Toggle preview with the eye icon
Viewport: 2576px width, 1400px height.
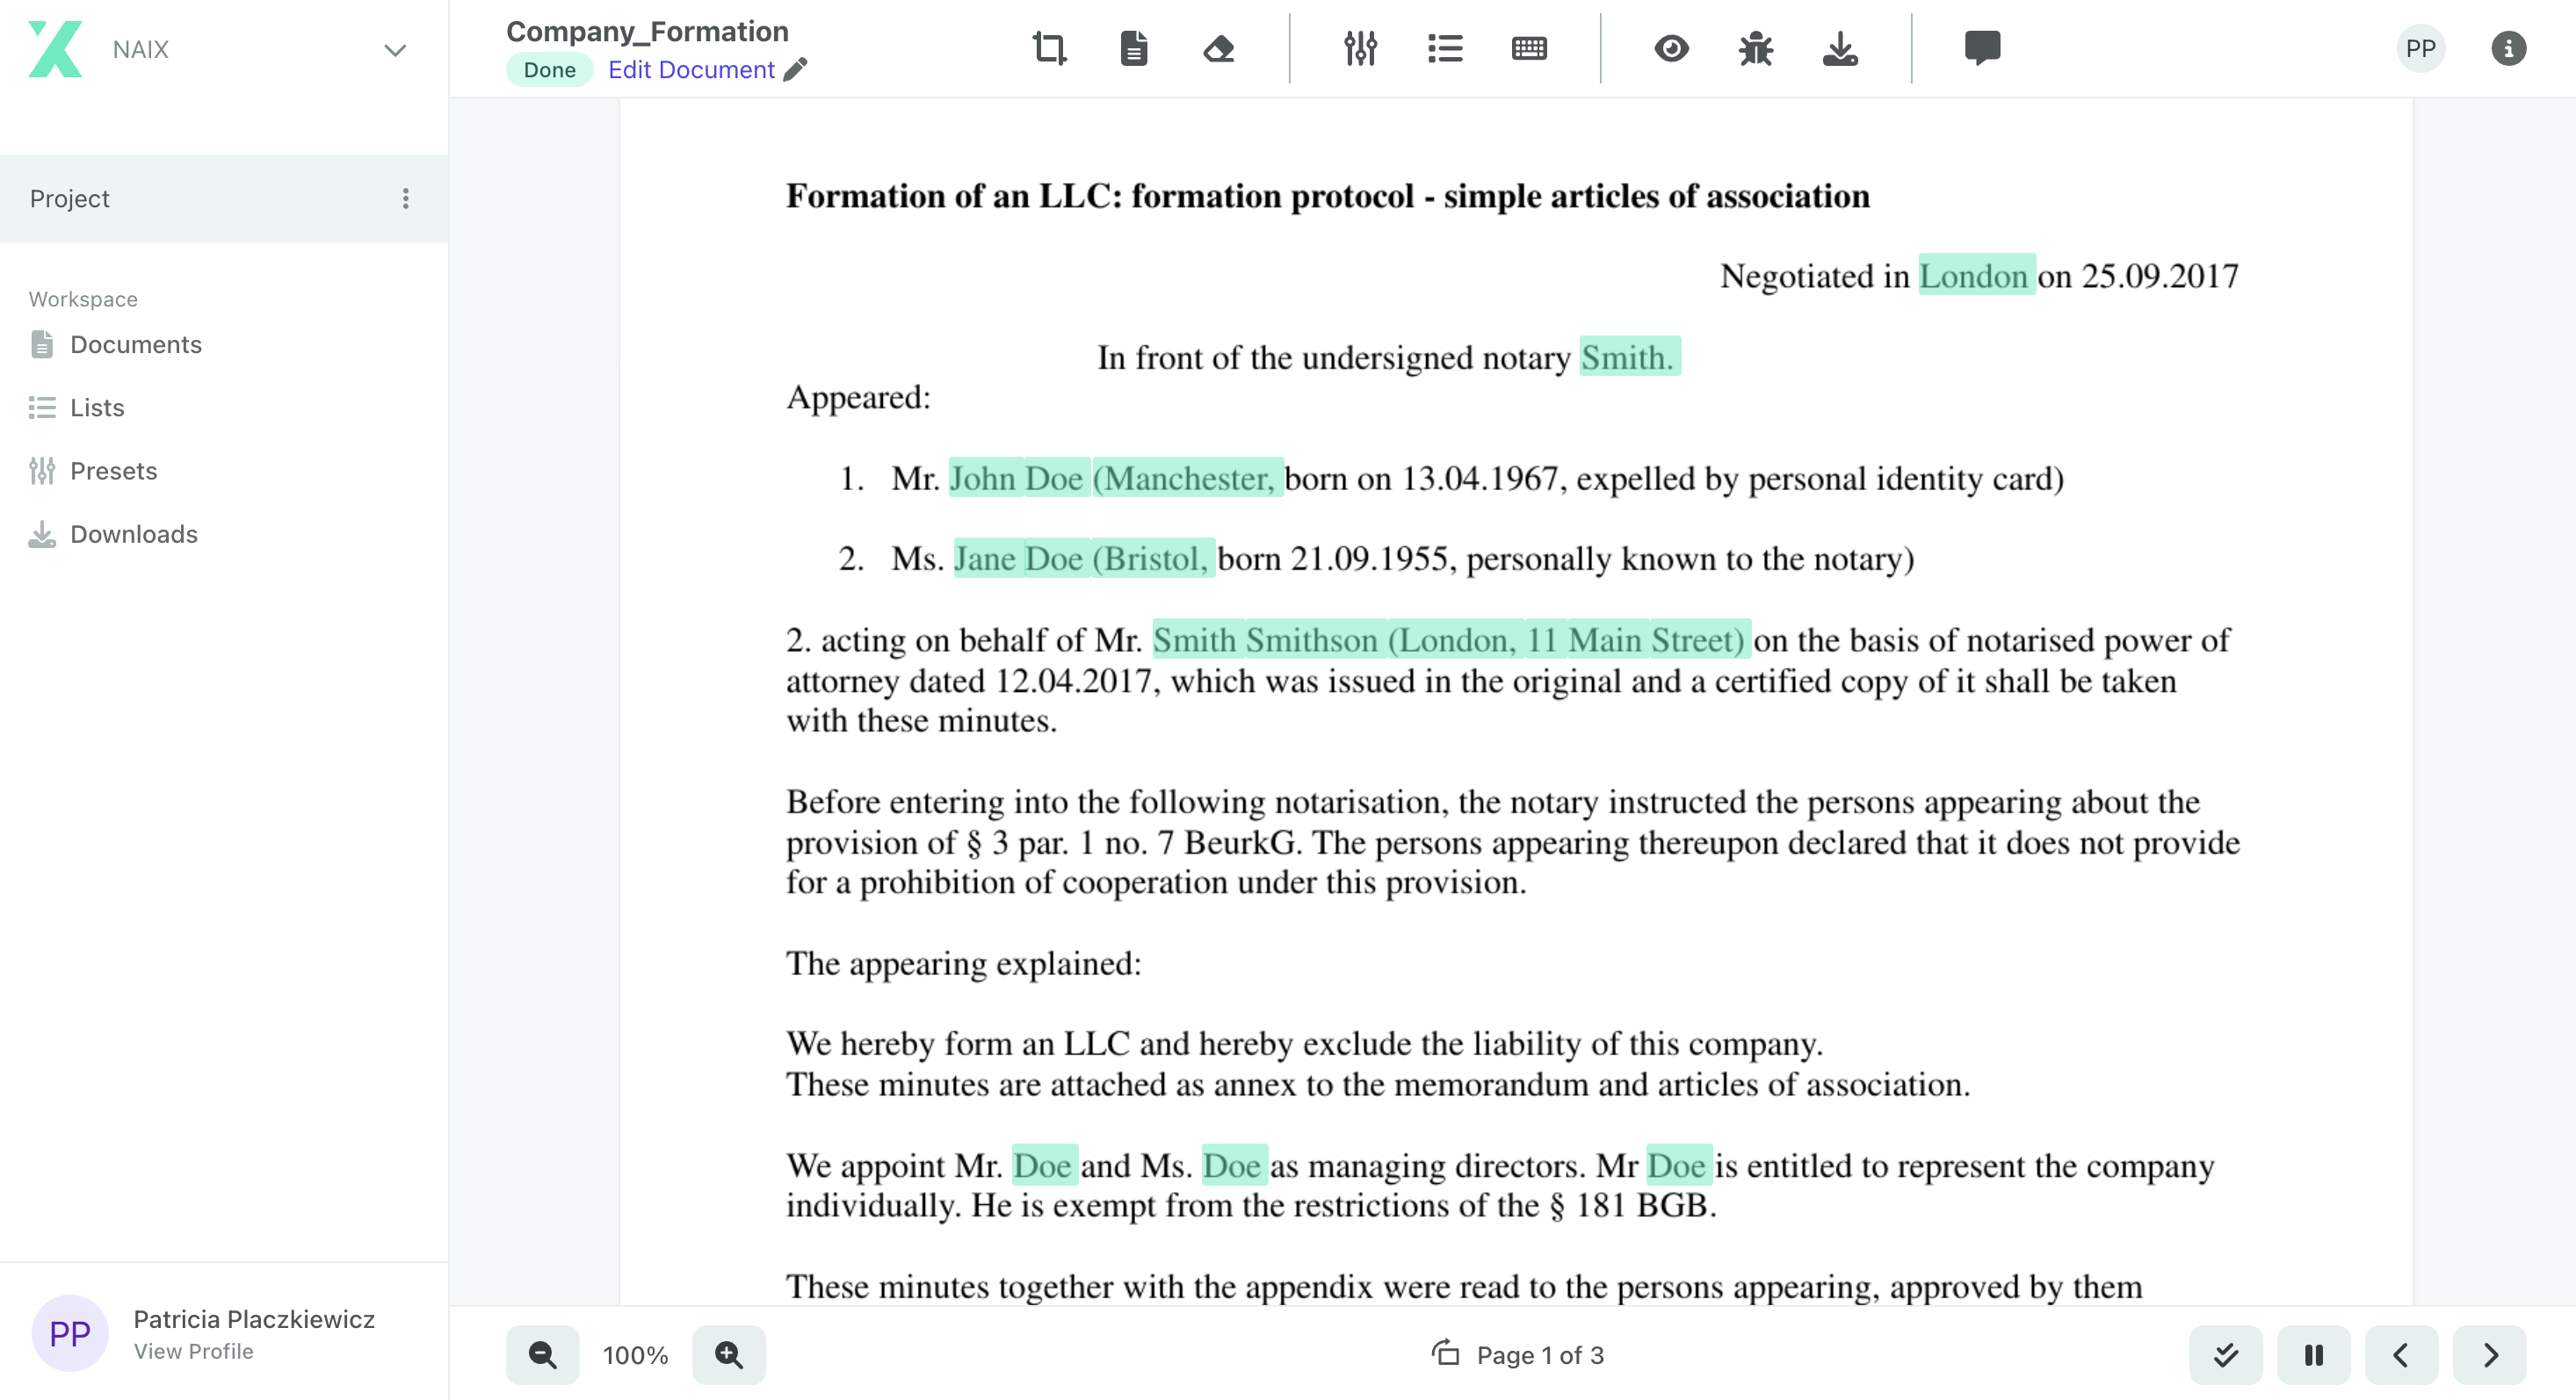click(1671, 48)
